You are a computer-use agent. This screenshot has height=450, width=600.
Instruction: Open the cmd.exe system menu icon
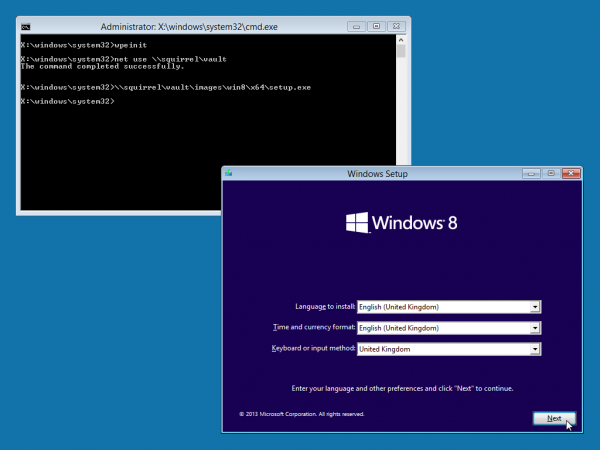(26, 24)
